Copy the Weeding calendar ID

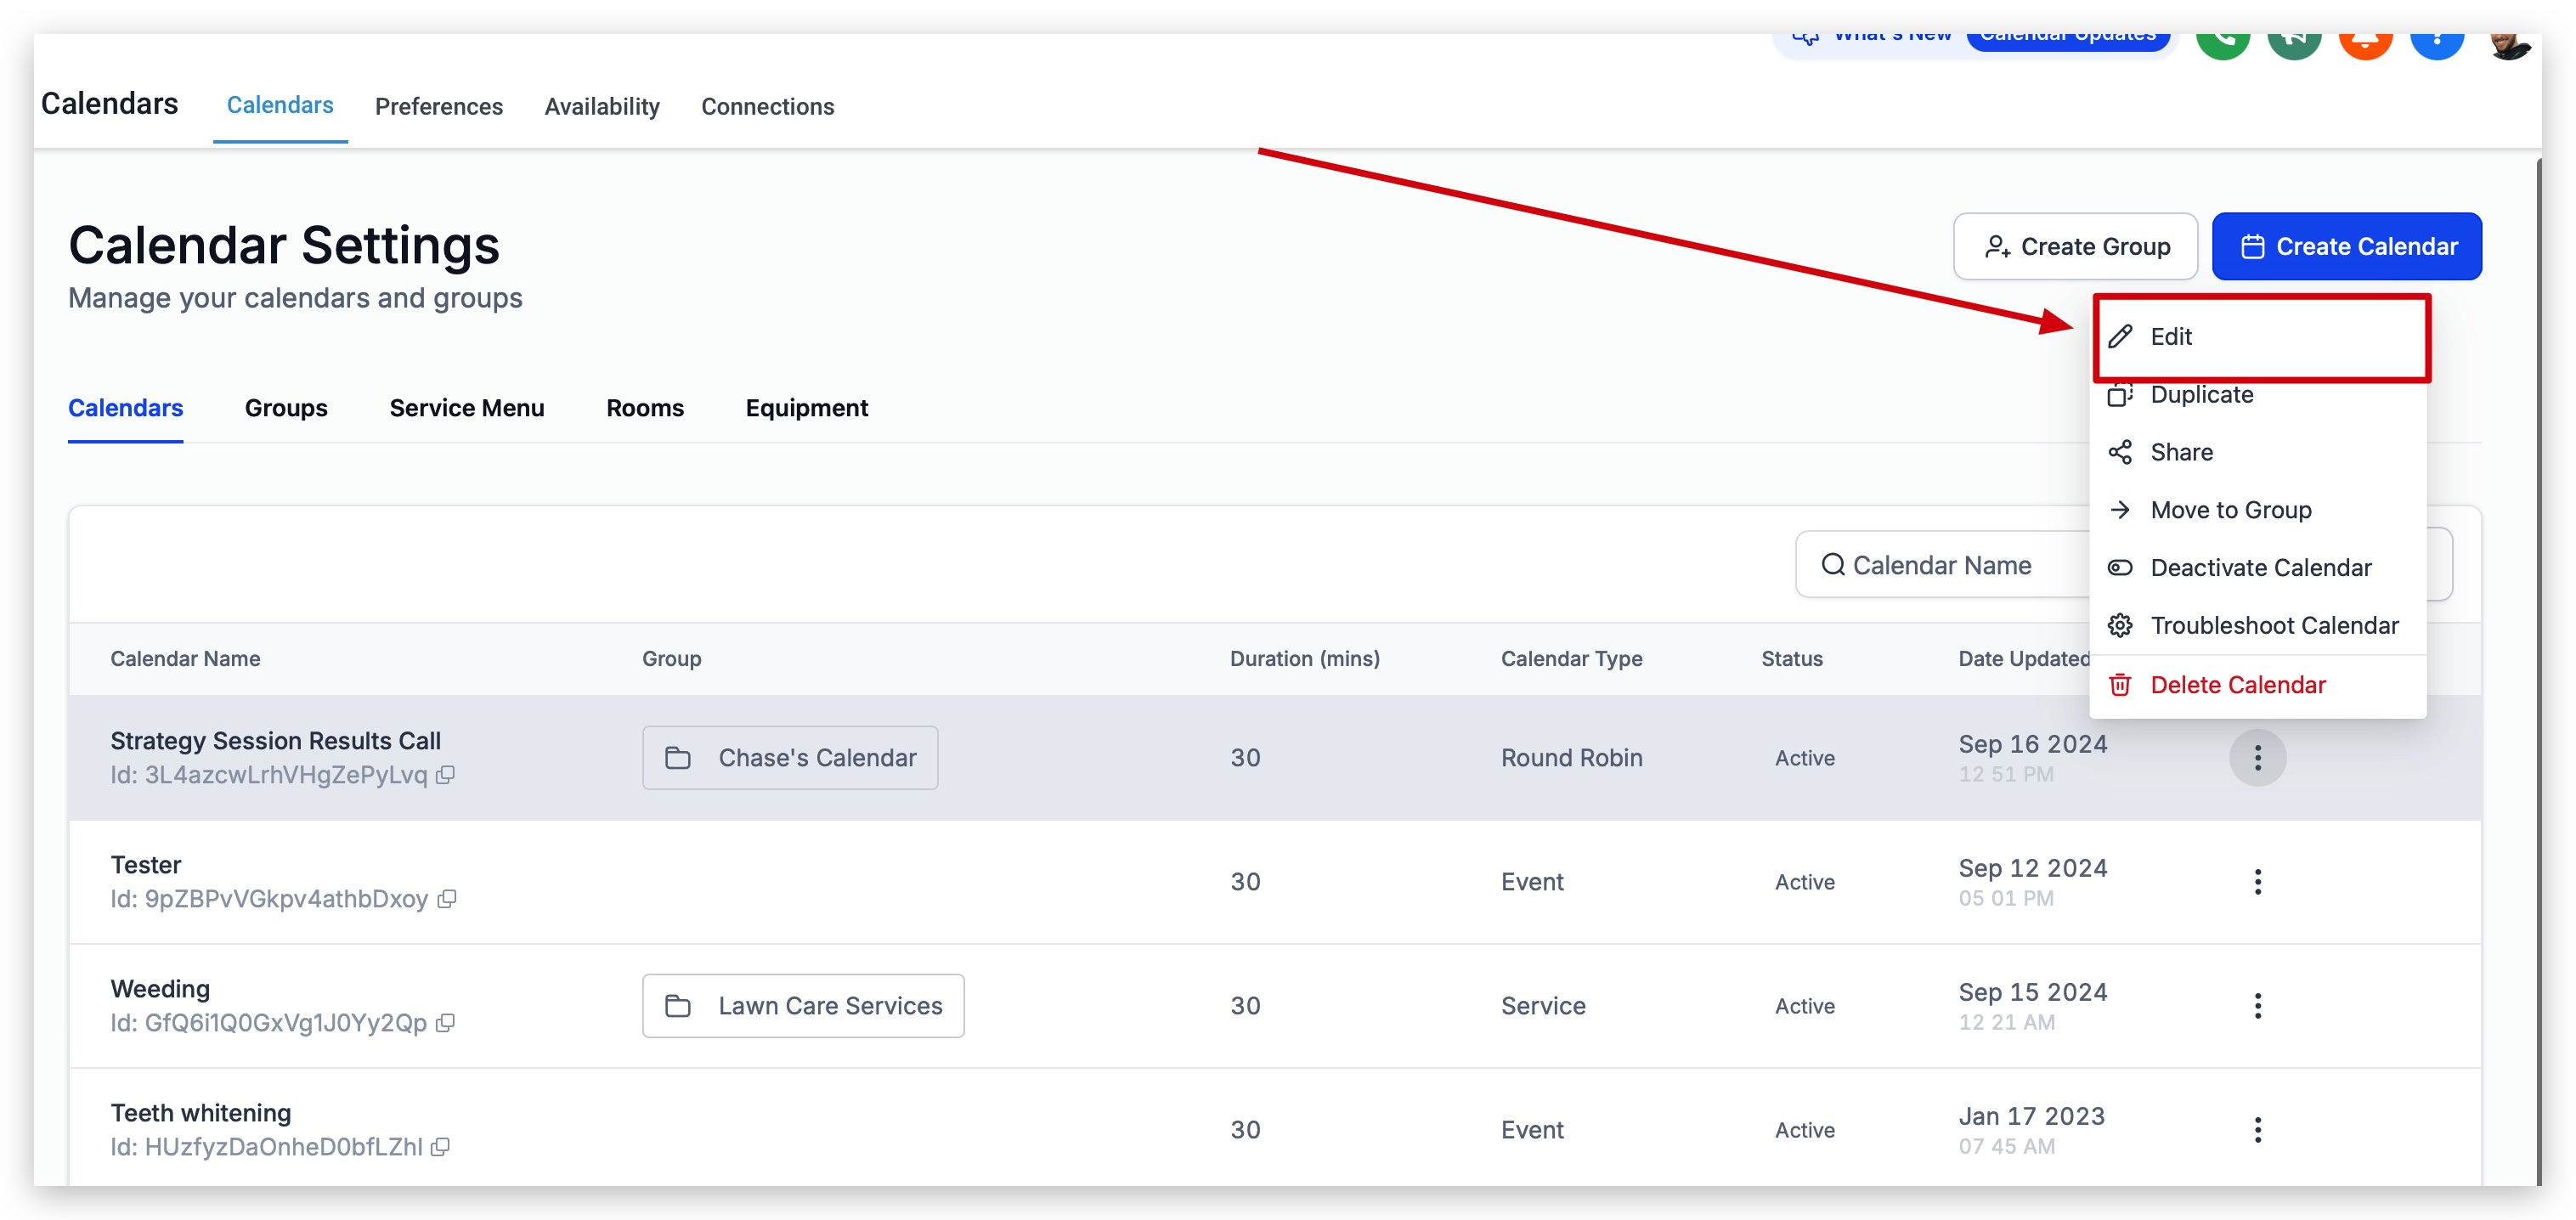click(446, 1023)
